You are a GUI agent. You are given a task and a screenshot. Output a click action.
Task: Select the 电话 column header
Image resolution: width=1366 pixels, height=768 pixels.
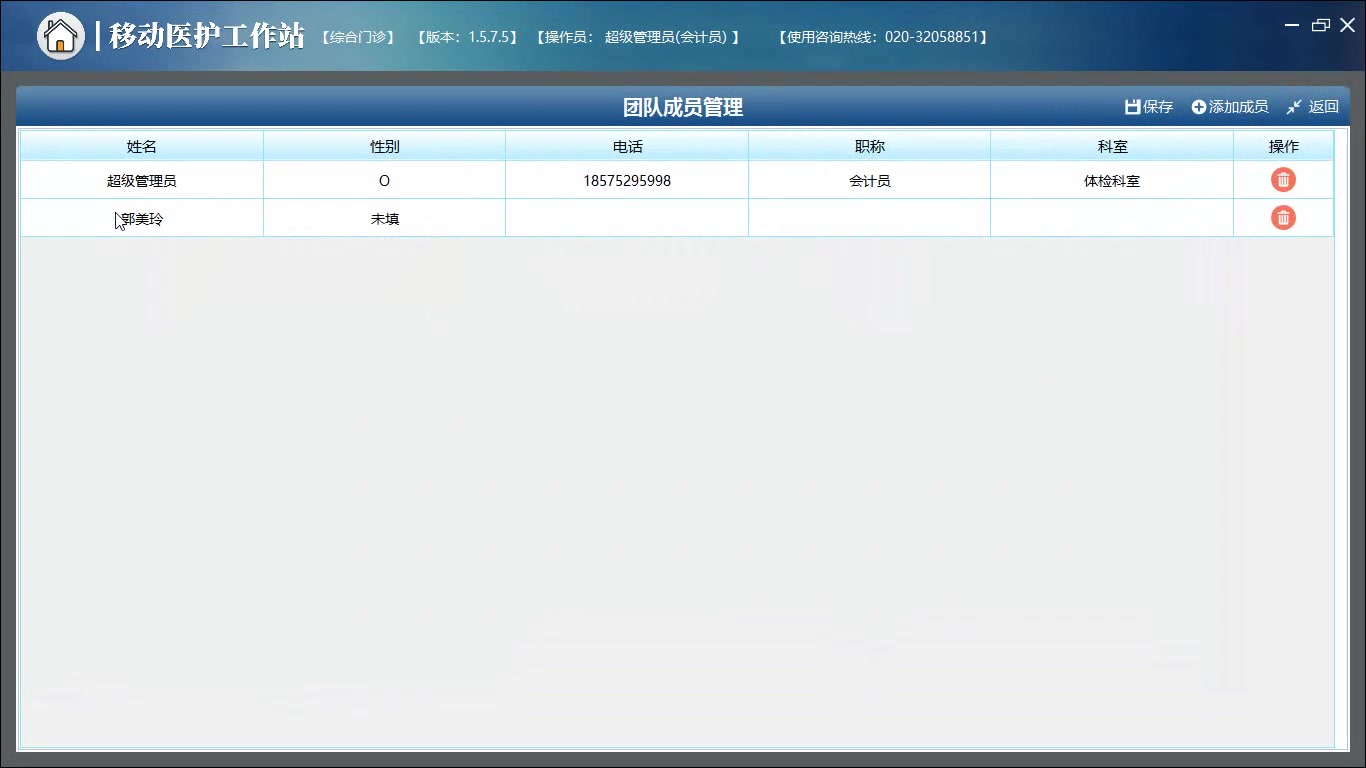point(627,146)
